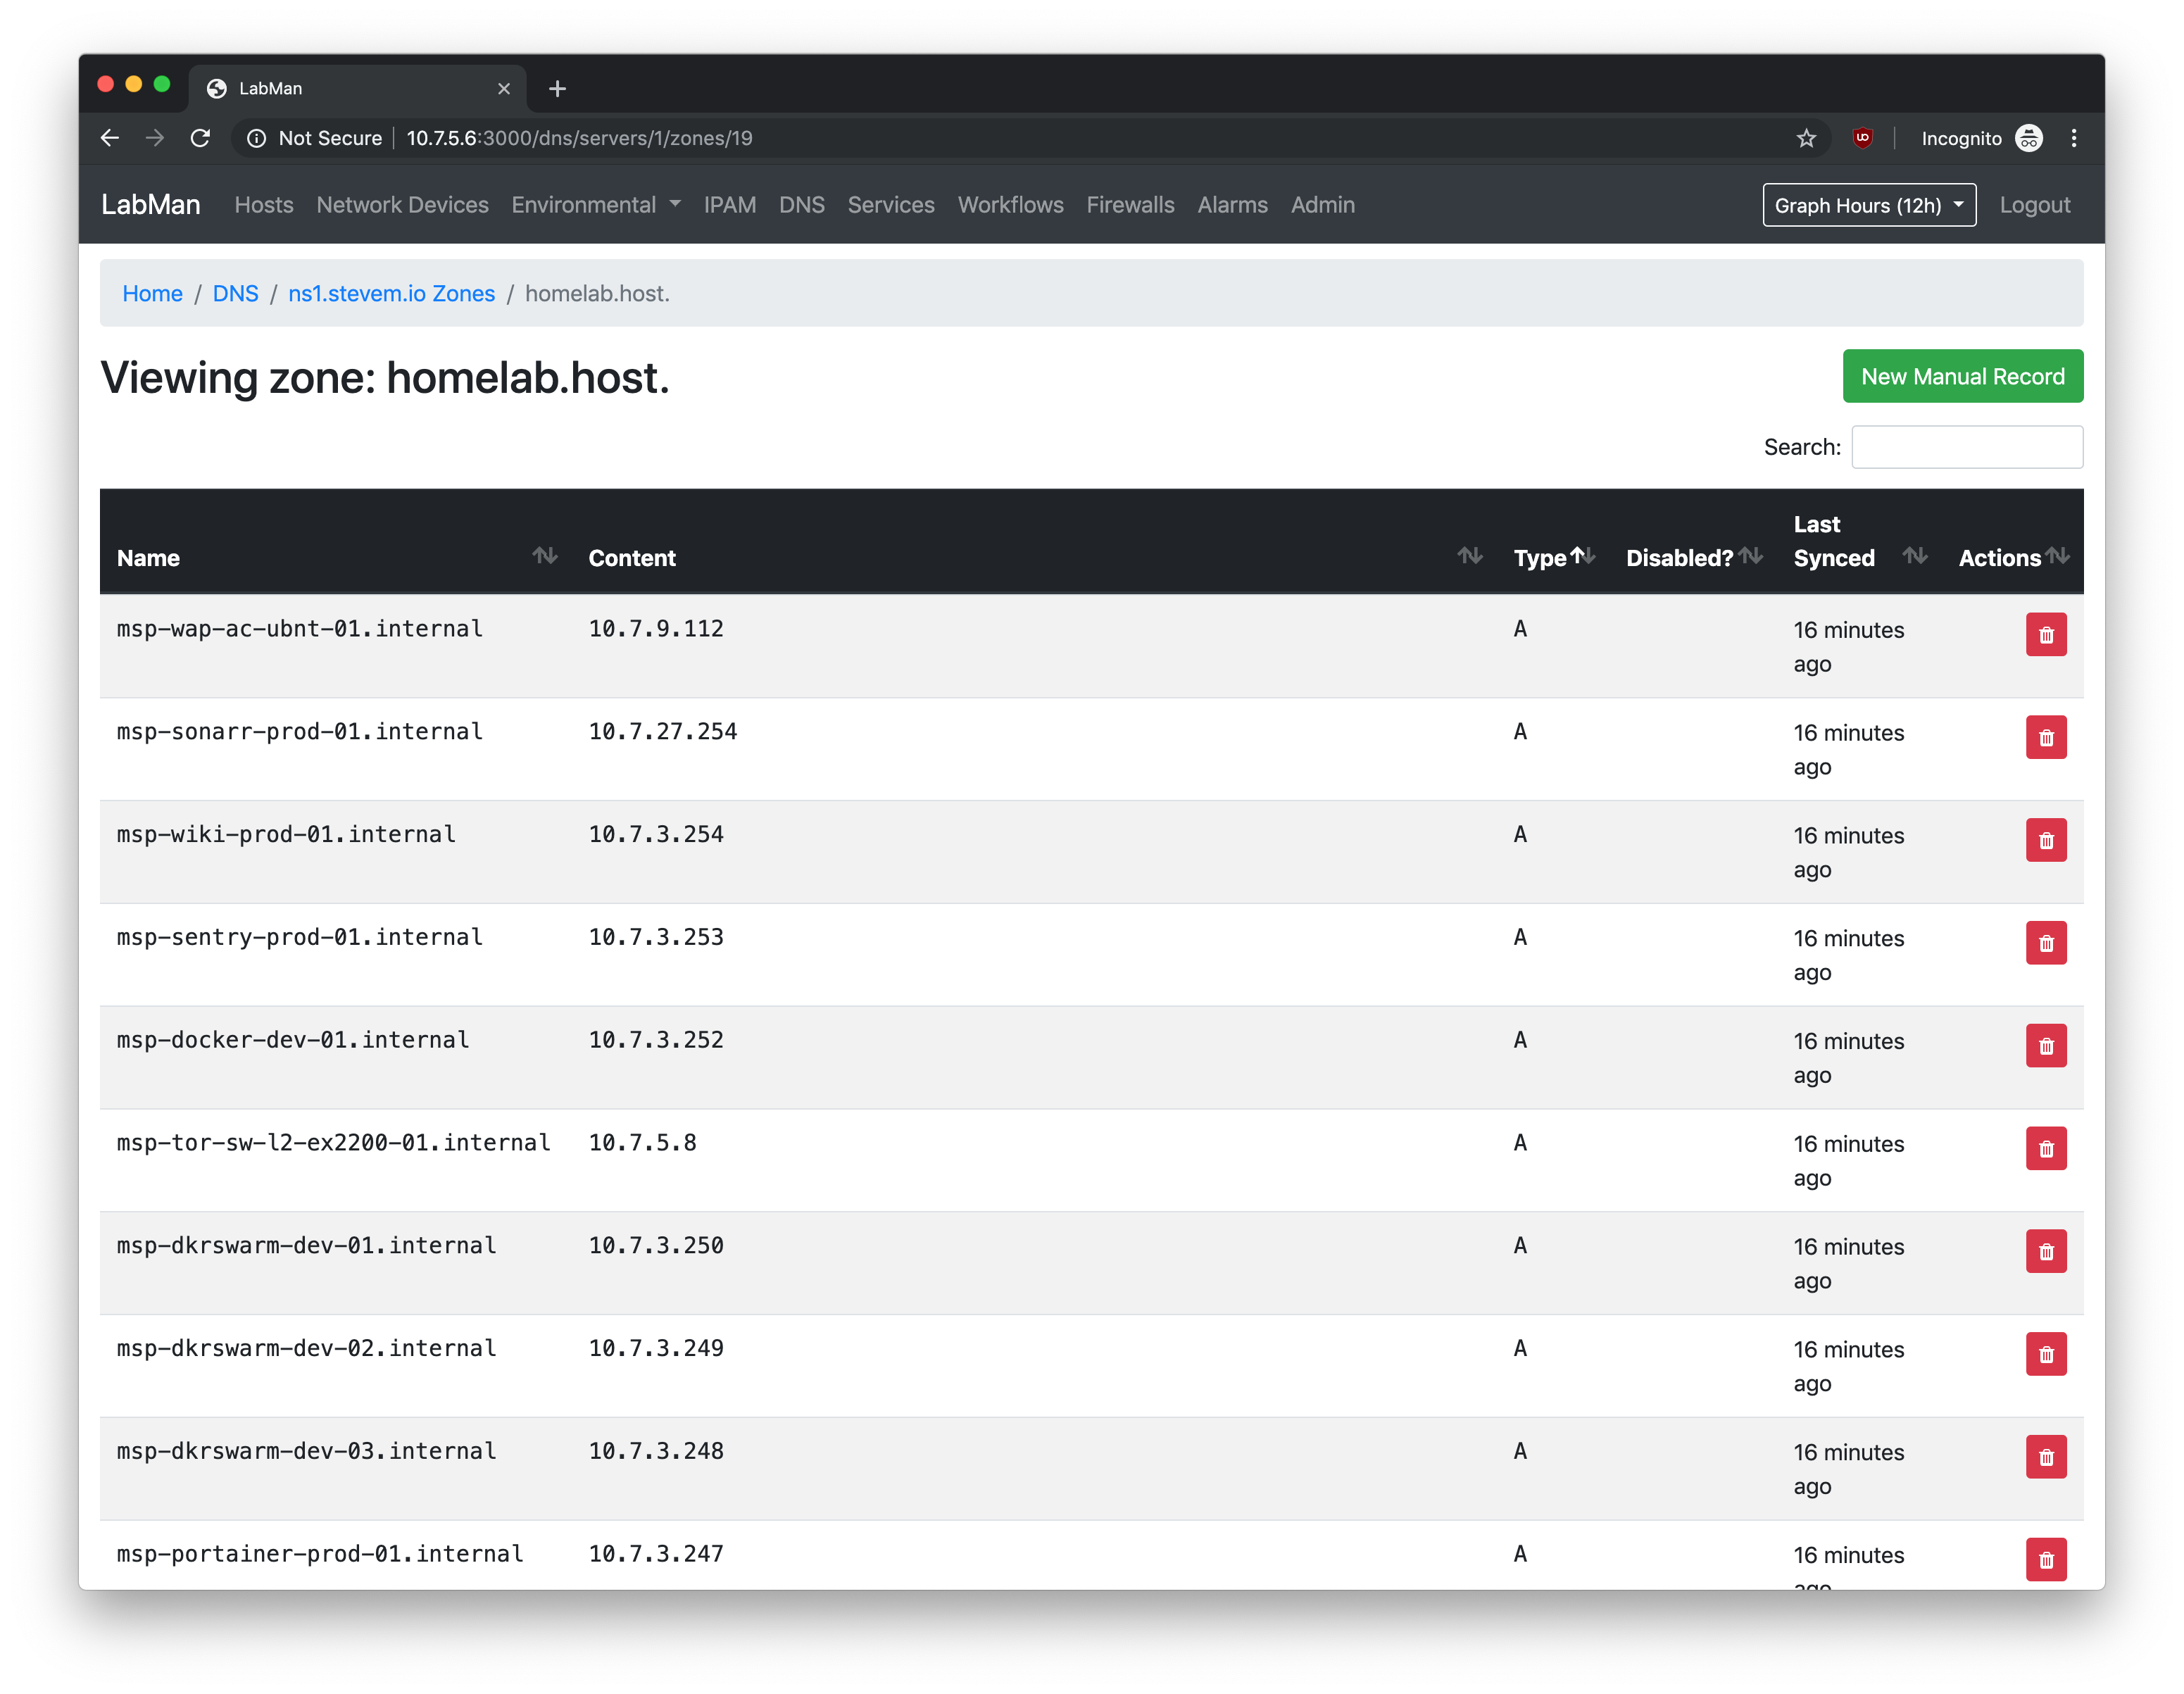Bookmark page with the star icon

[x=1805, y=138]
